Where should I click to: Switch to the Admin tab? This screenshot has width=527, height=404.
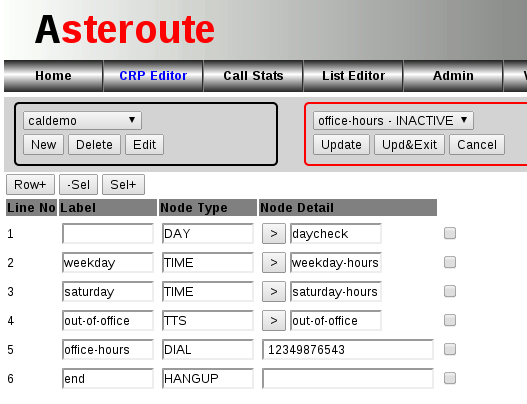tap(453, 76)
